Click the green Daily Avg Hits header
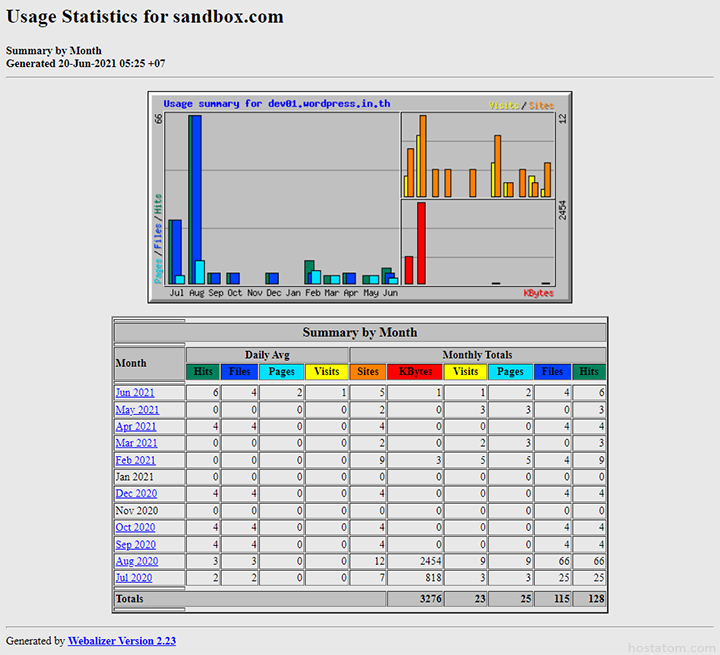 pos(203,372)
